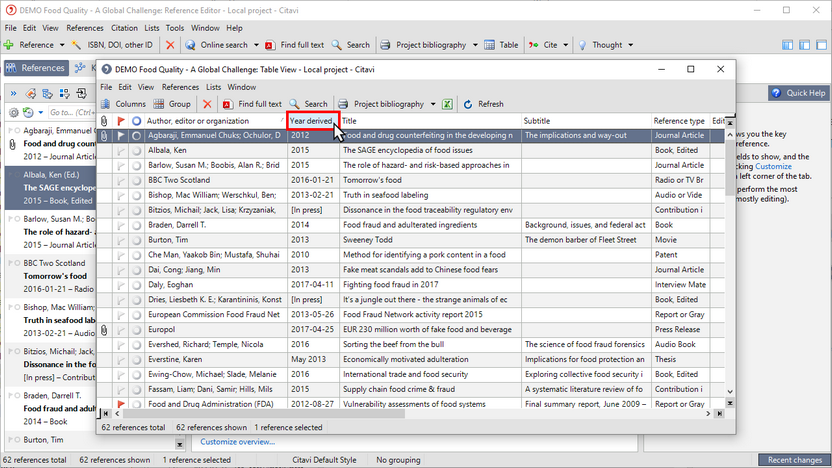This screenshot has height=468, width=832.
Task: Select the three-pane layout icon in Reference Editor toolbar
Action: 787,45
